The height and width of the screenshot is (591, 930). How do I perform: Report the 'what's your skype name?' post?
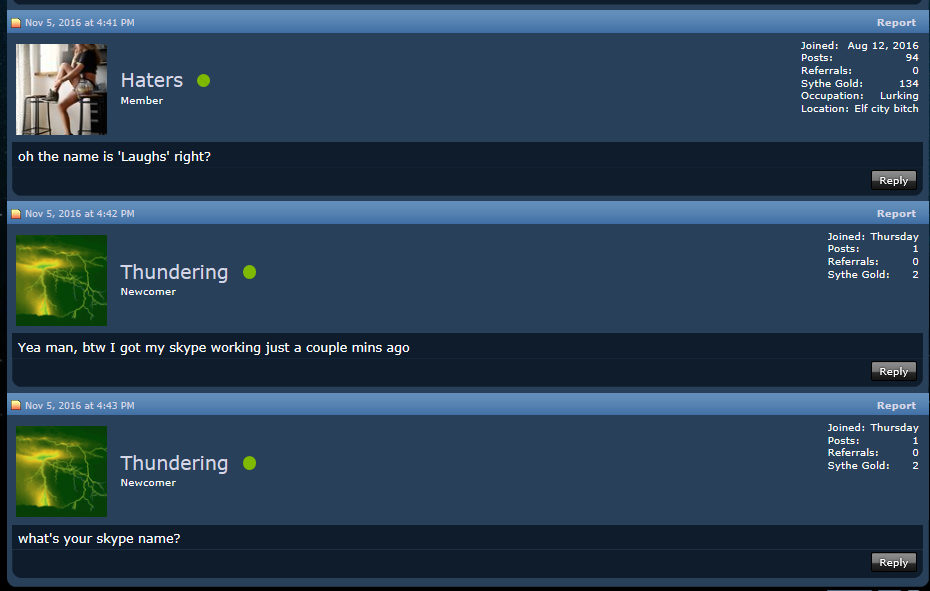(x=896, y=406)
